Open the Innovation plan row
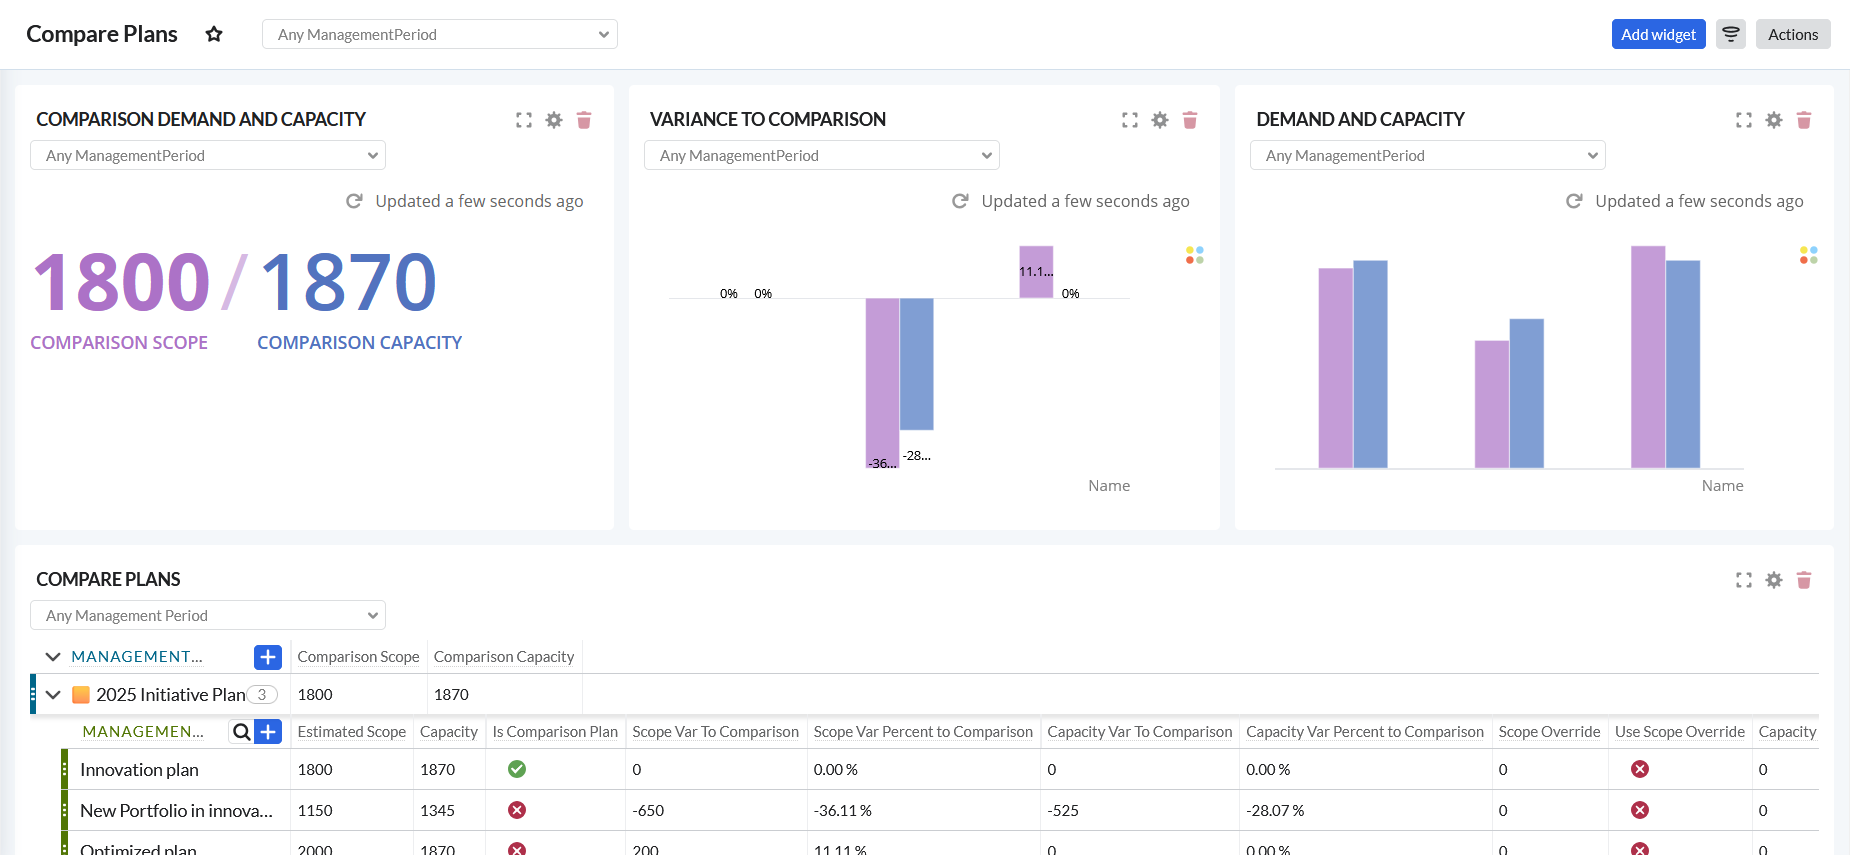This screenshot has height=855, width=1850. pyautogui.click(x=139, y=769)
